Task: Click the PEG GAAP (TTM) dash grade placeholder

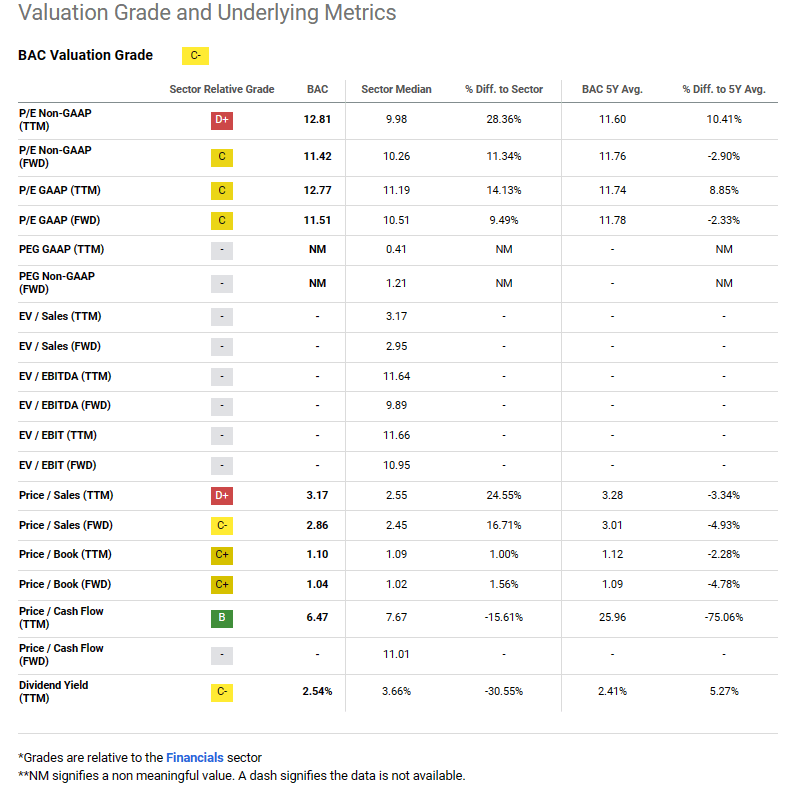Action: click(x=222, y=250)
